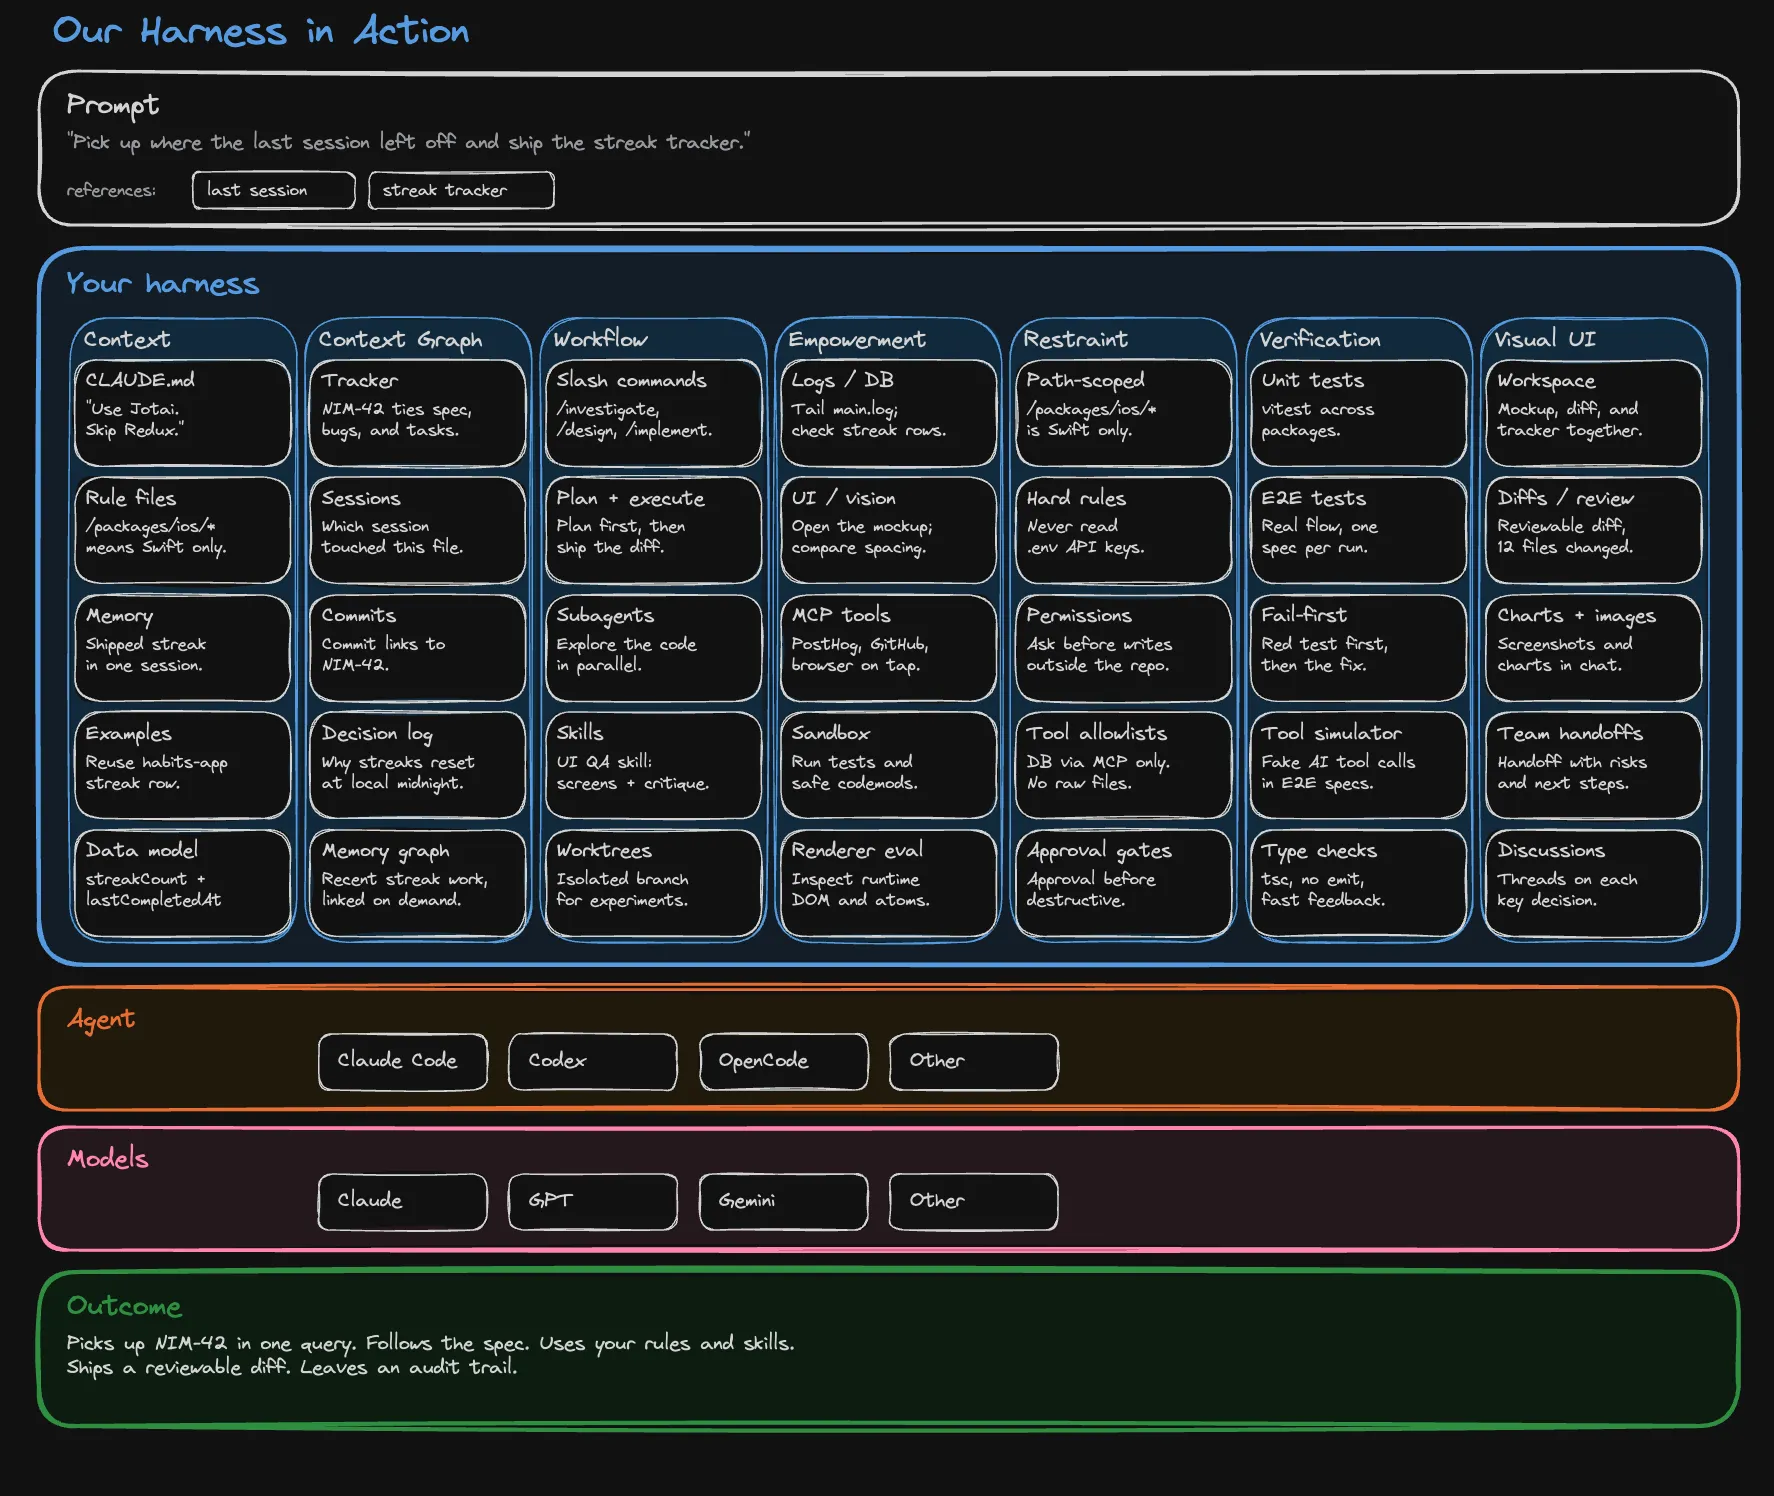Select the Codex agent box
This screenshot has height=1496, width=1774.
(x=593, y=1061)
